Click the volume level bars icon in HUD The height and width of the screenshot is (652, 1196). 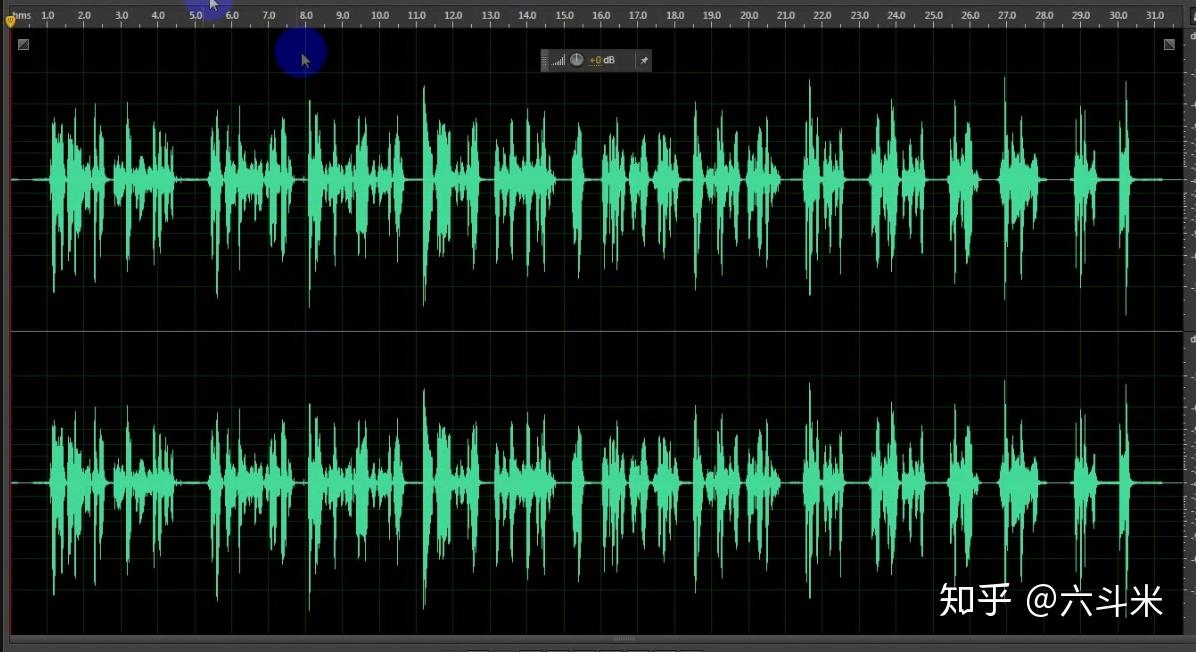pyautogui.click(x=558, y=60)
